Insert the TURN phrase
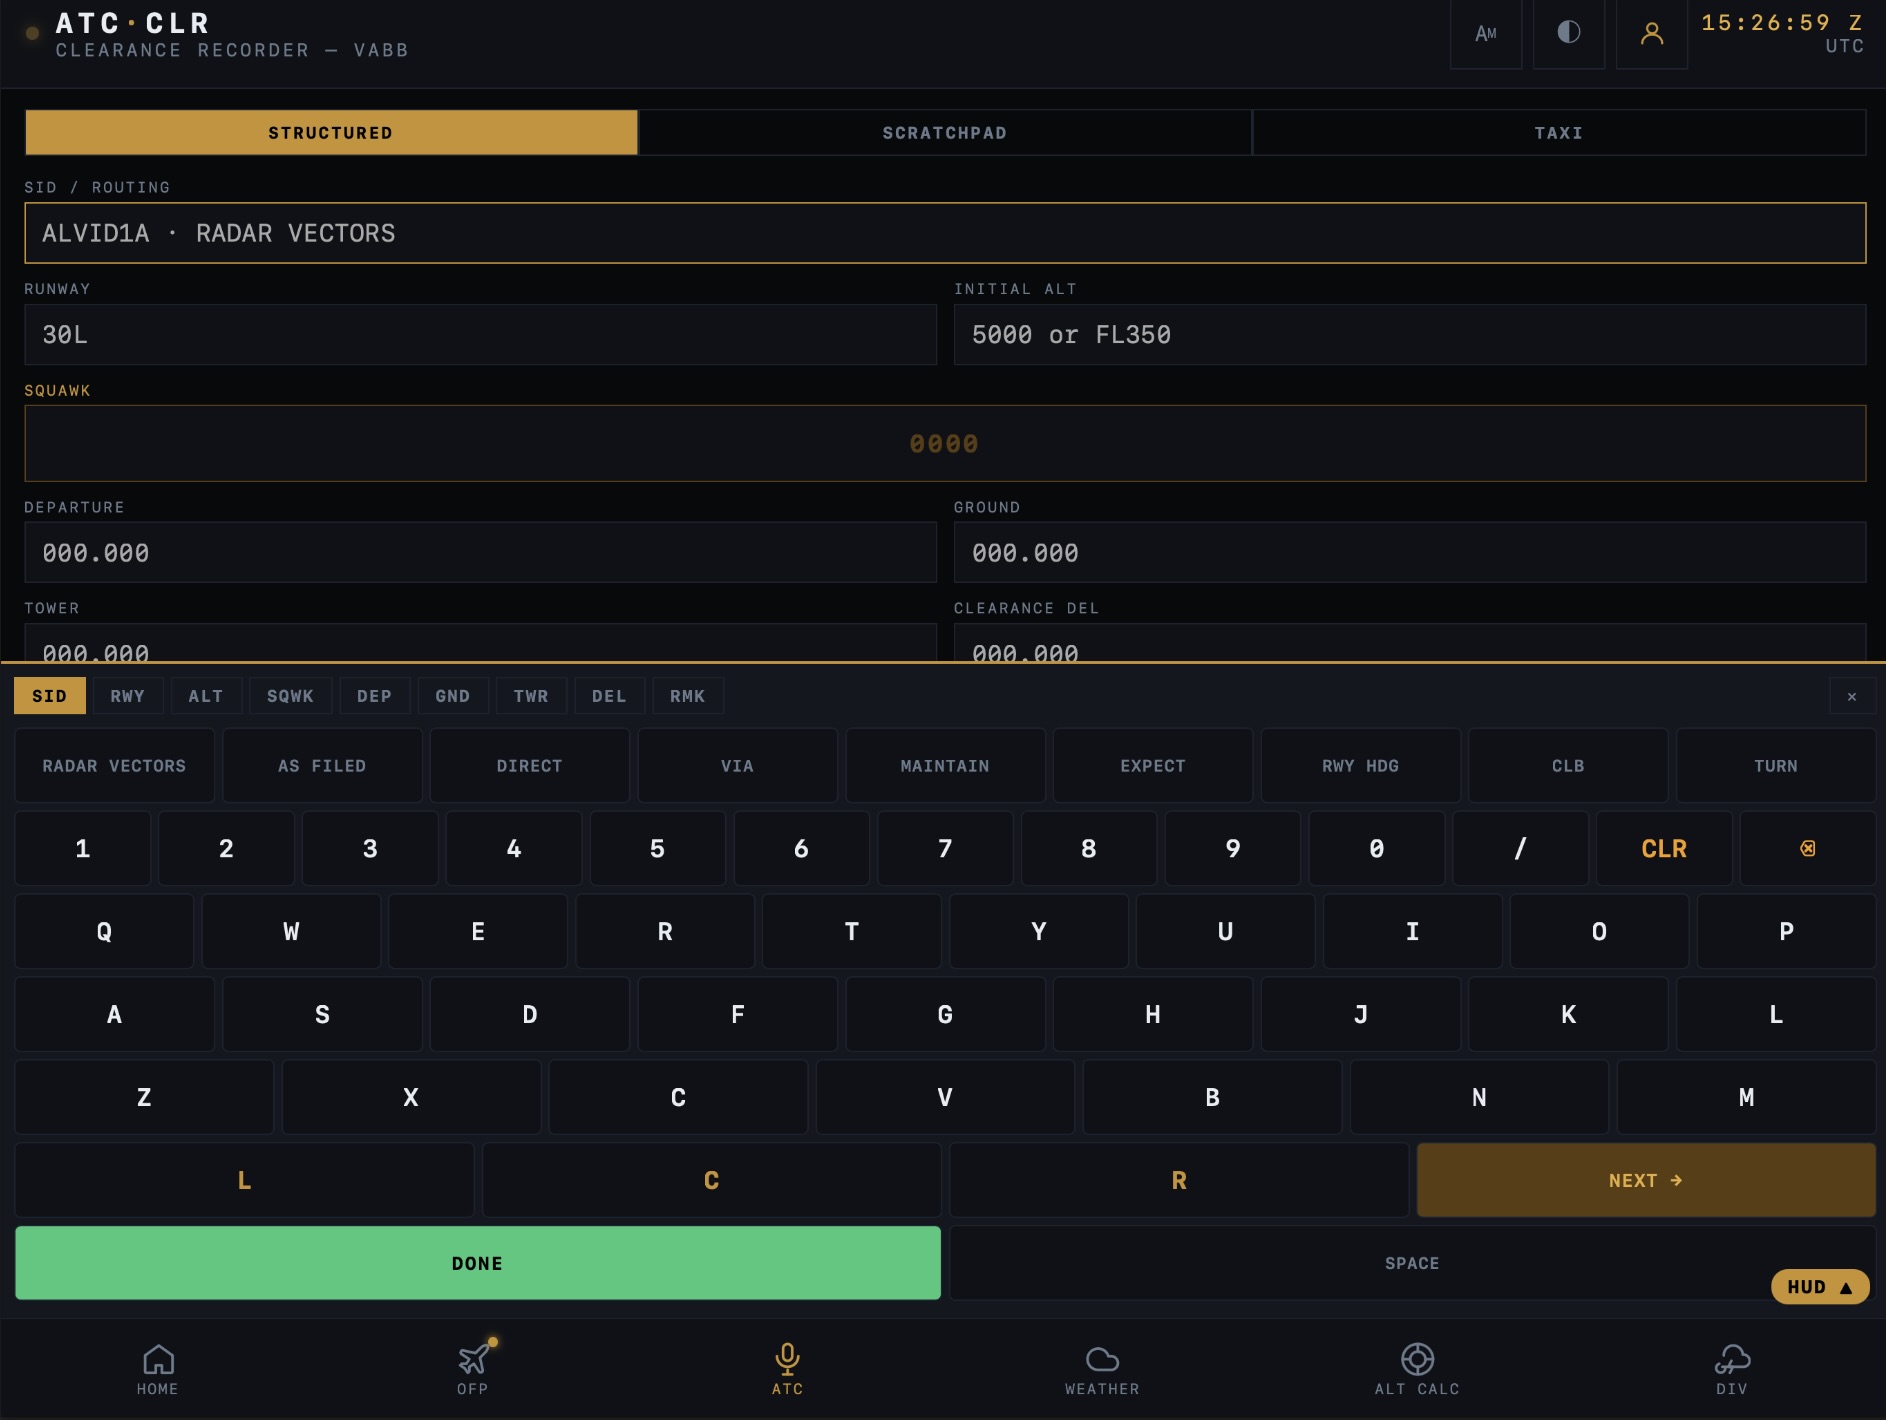The height and width of the screenshot is (1420, 1886). (1776, 766)
